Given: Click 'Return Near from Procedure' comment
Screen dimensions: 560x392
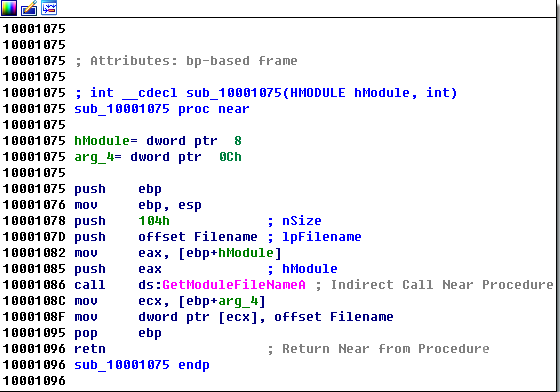Looking at the screenshot, I should (x=386, y=349).
